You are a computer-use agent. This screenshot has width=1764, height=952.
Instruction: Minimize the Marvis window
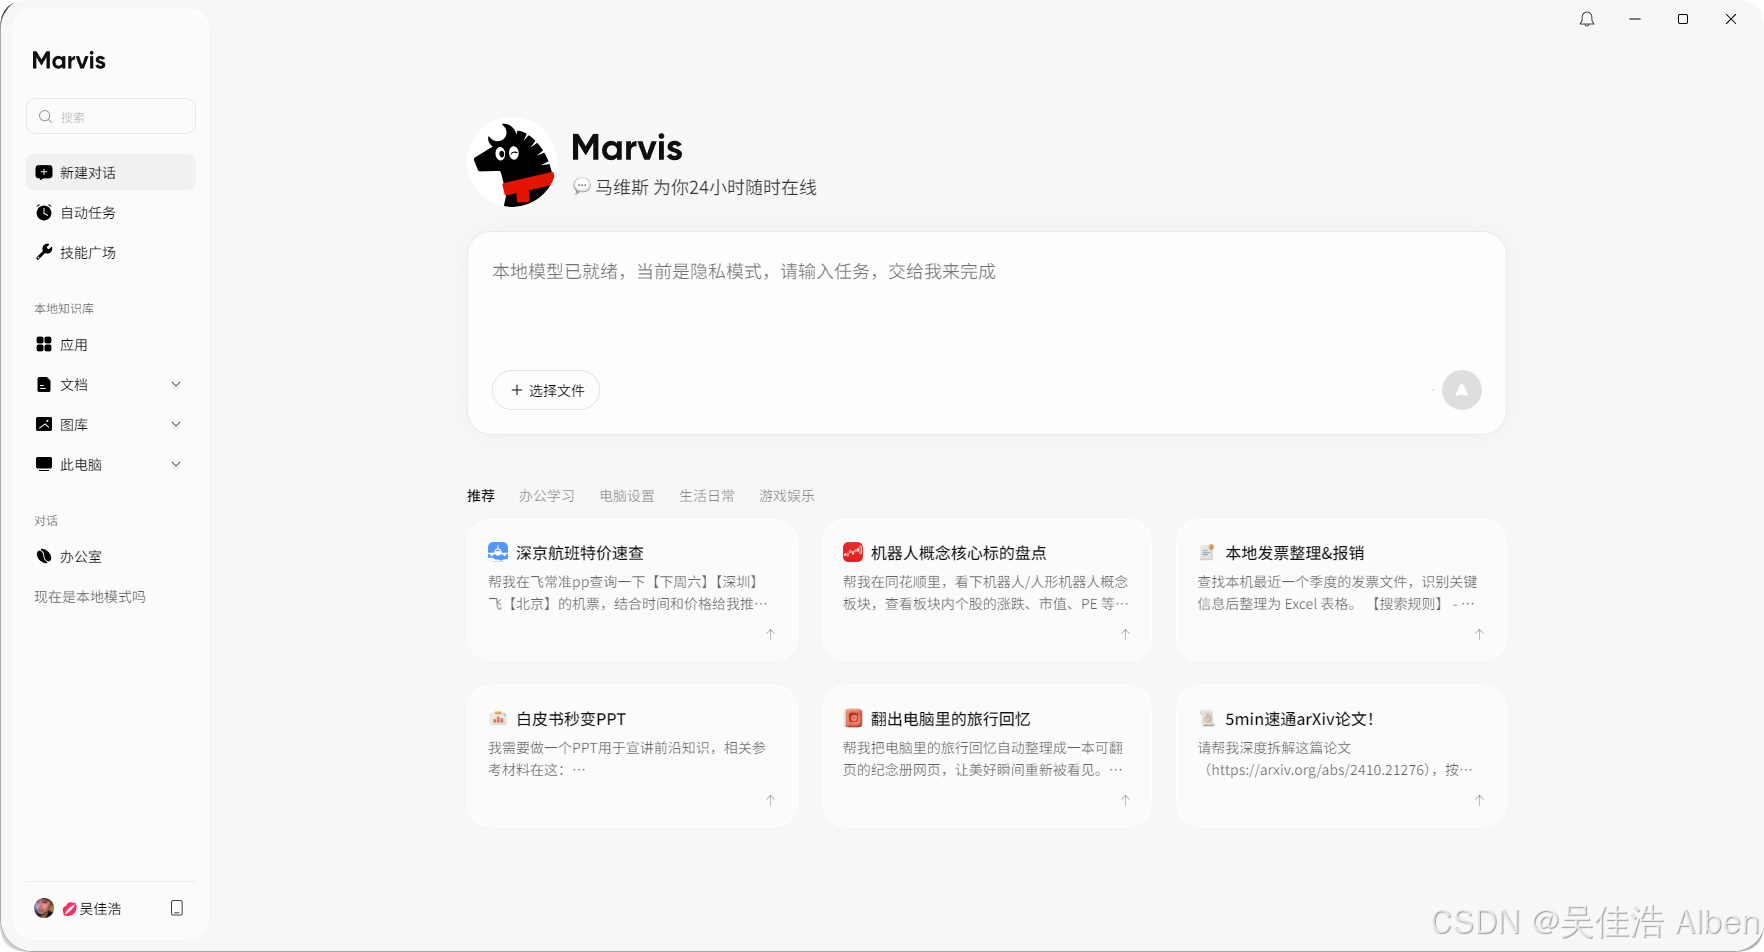[1635, 19]
